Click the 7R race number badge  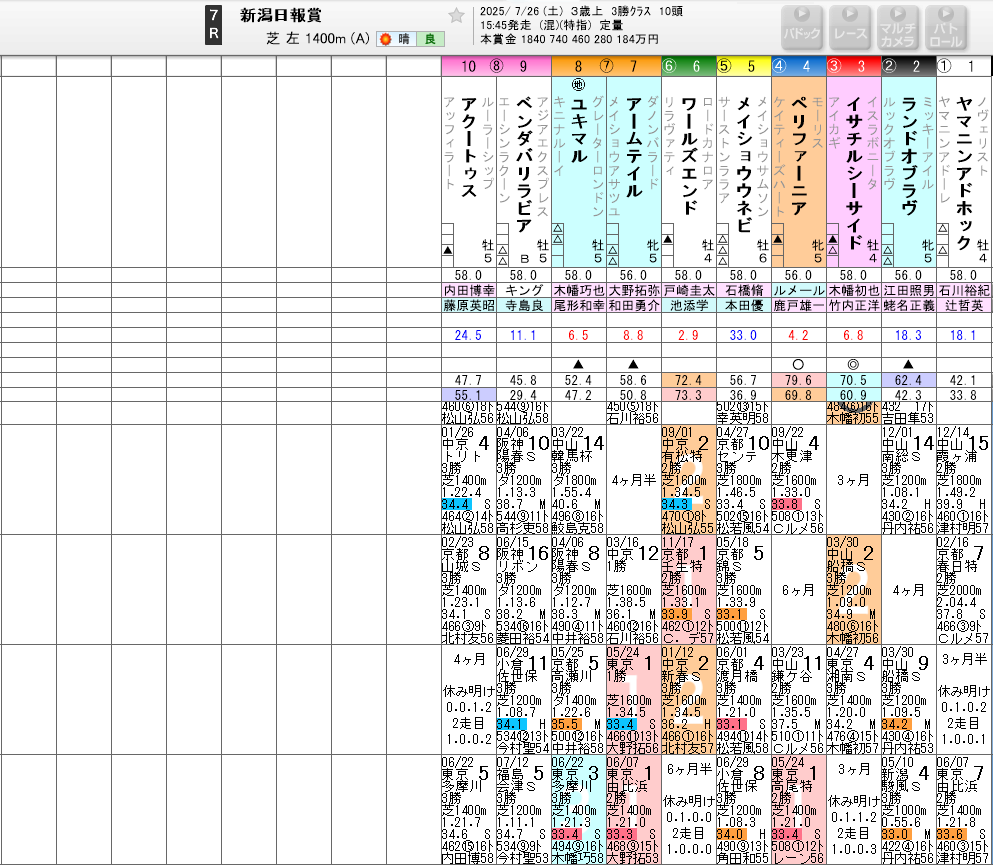(215, 27)
